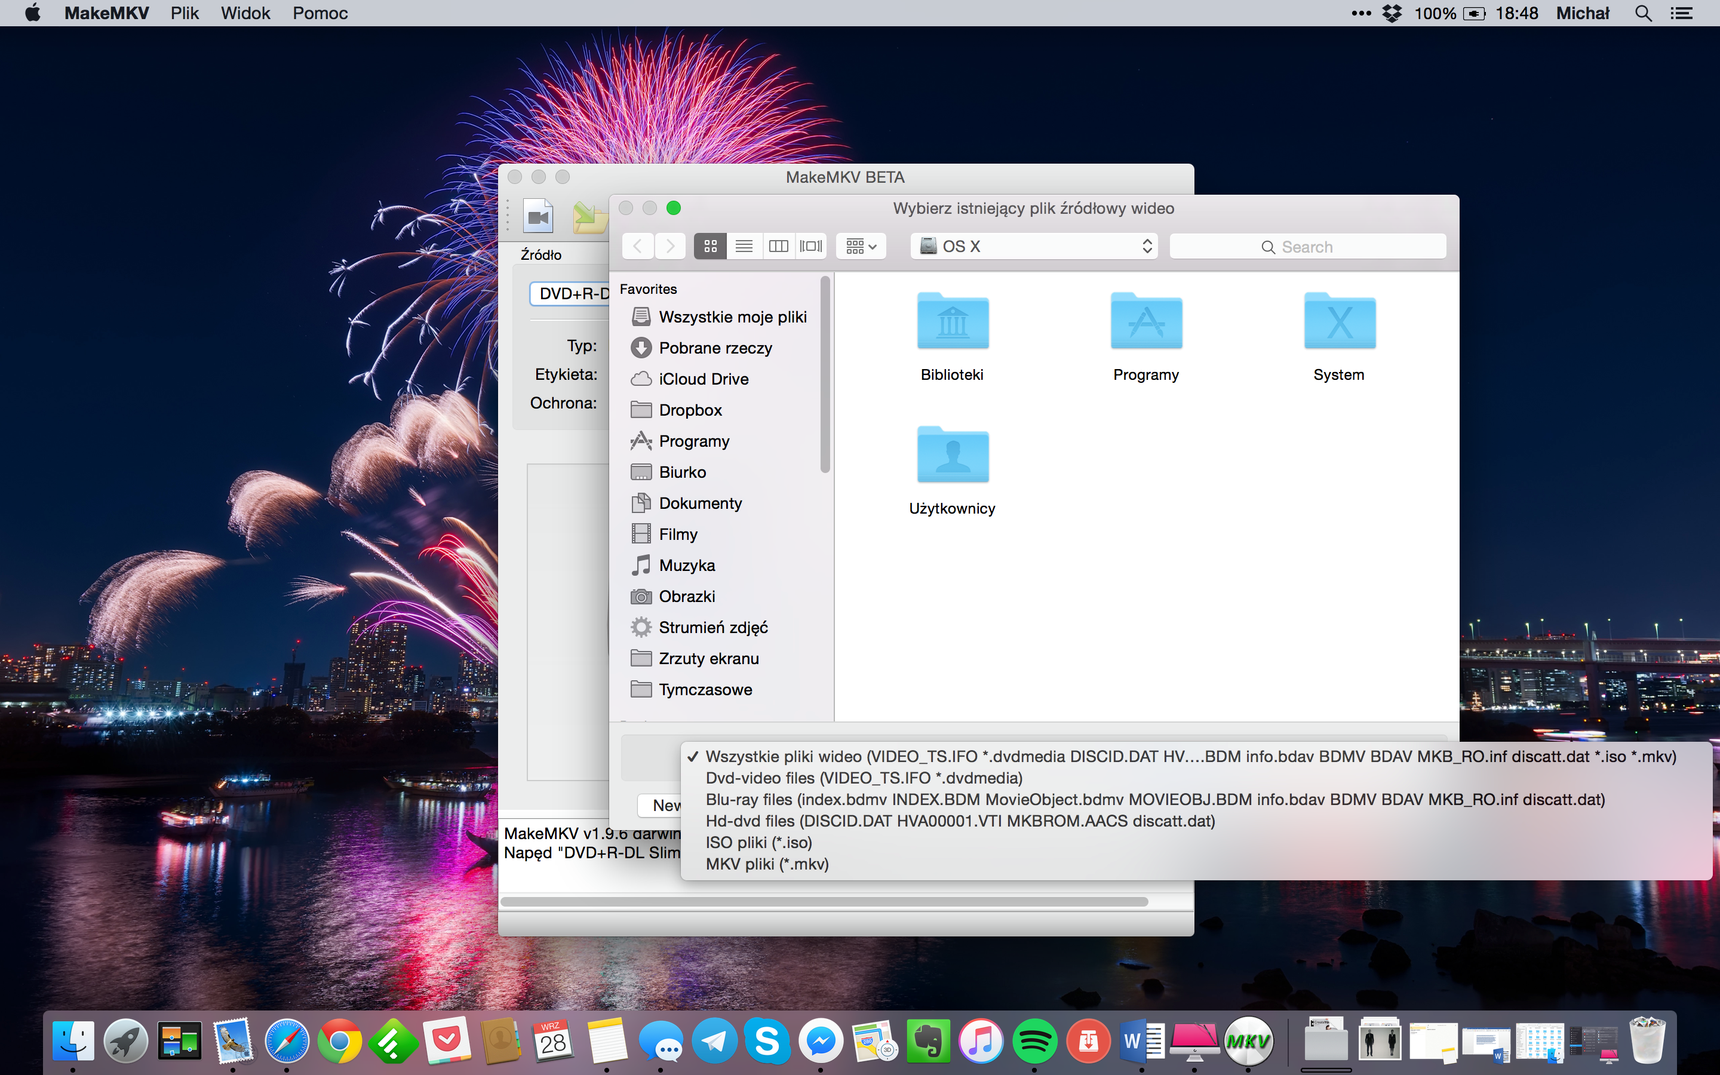
Task: Click the Search field in file dialog
Action: pyautogui.click(x=1308, y=247)
